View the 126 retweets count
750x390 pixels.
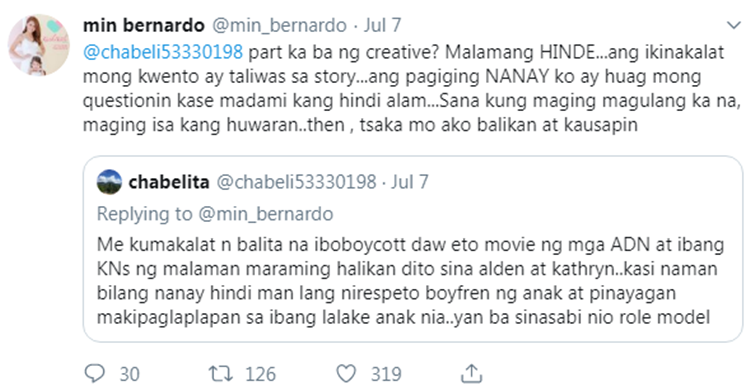260,374
